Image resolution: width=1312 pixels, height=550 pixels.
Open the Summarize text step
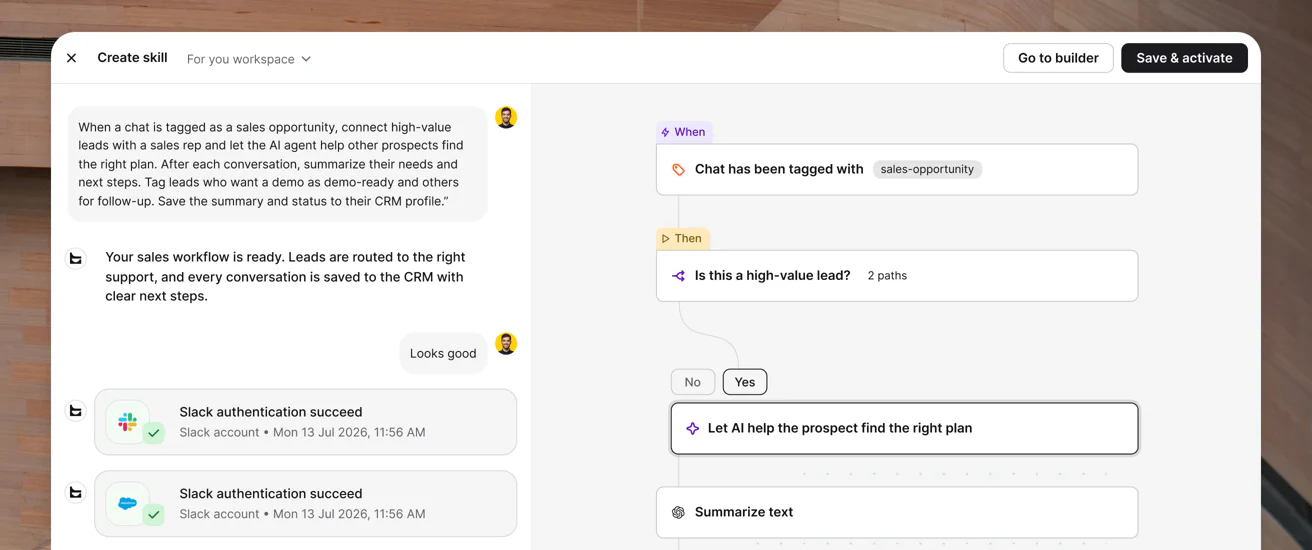point(897,512)
